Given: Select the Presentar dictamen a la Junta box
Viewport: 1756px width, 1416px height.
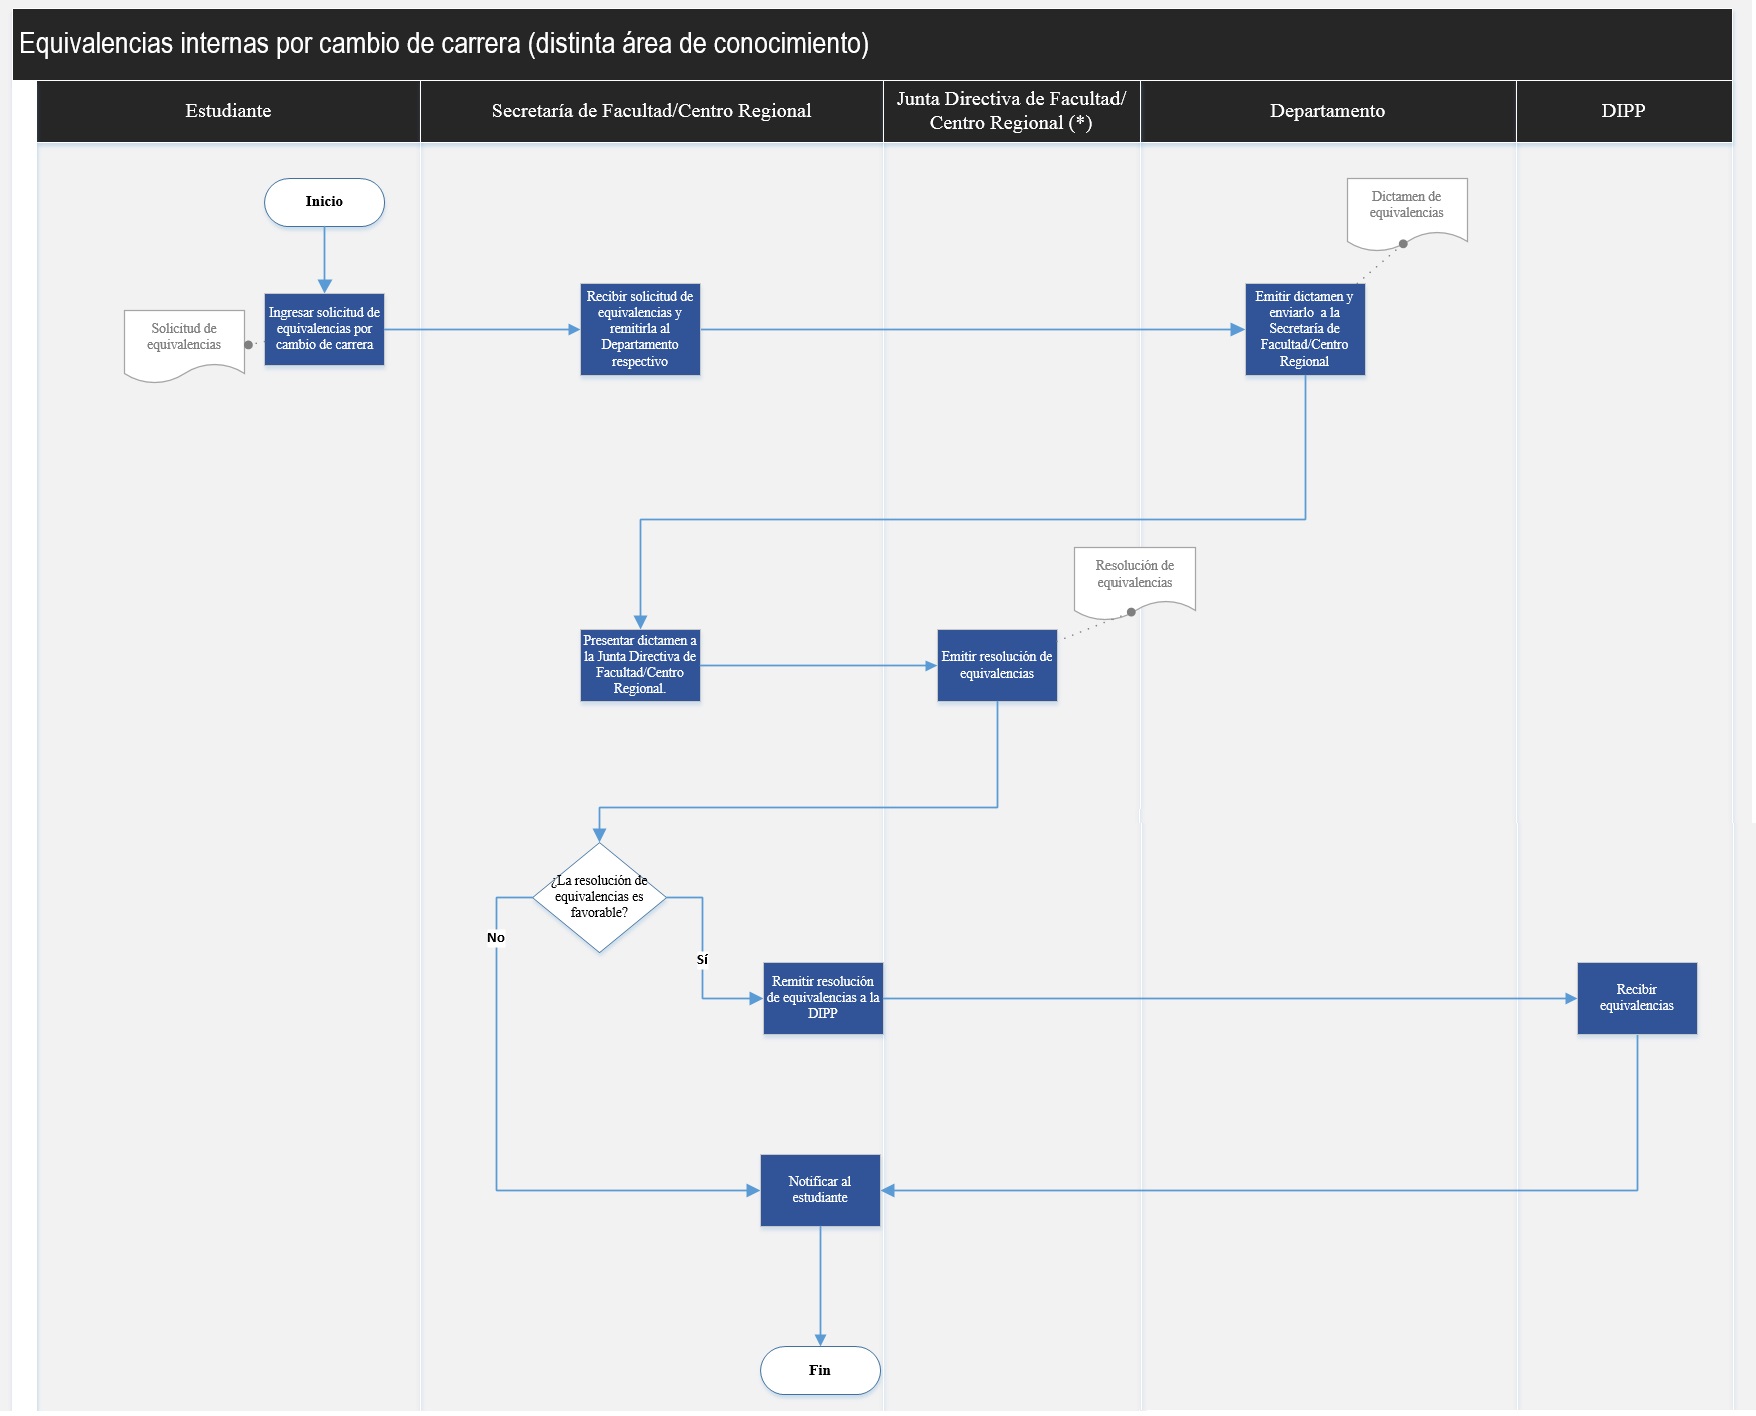Looking at the screenshot, I should click(640, 665).
